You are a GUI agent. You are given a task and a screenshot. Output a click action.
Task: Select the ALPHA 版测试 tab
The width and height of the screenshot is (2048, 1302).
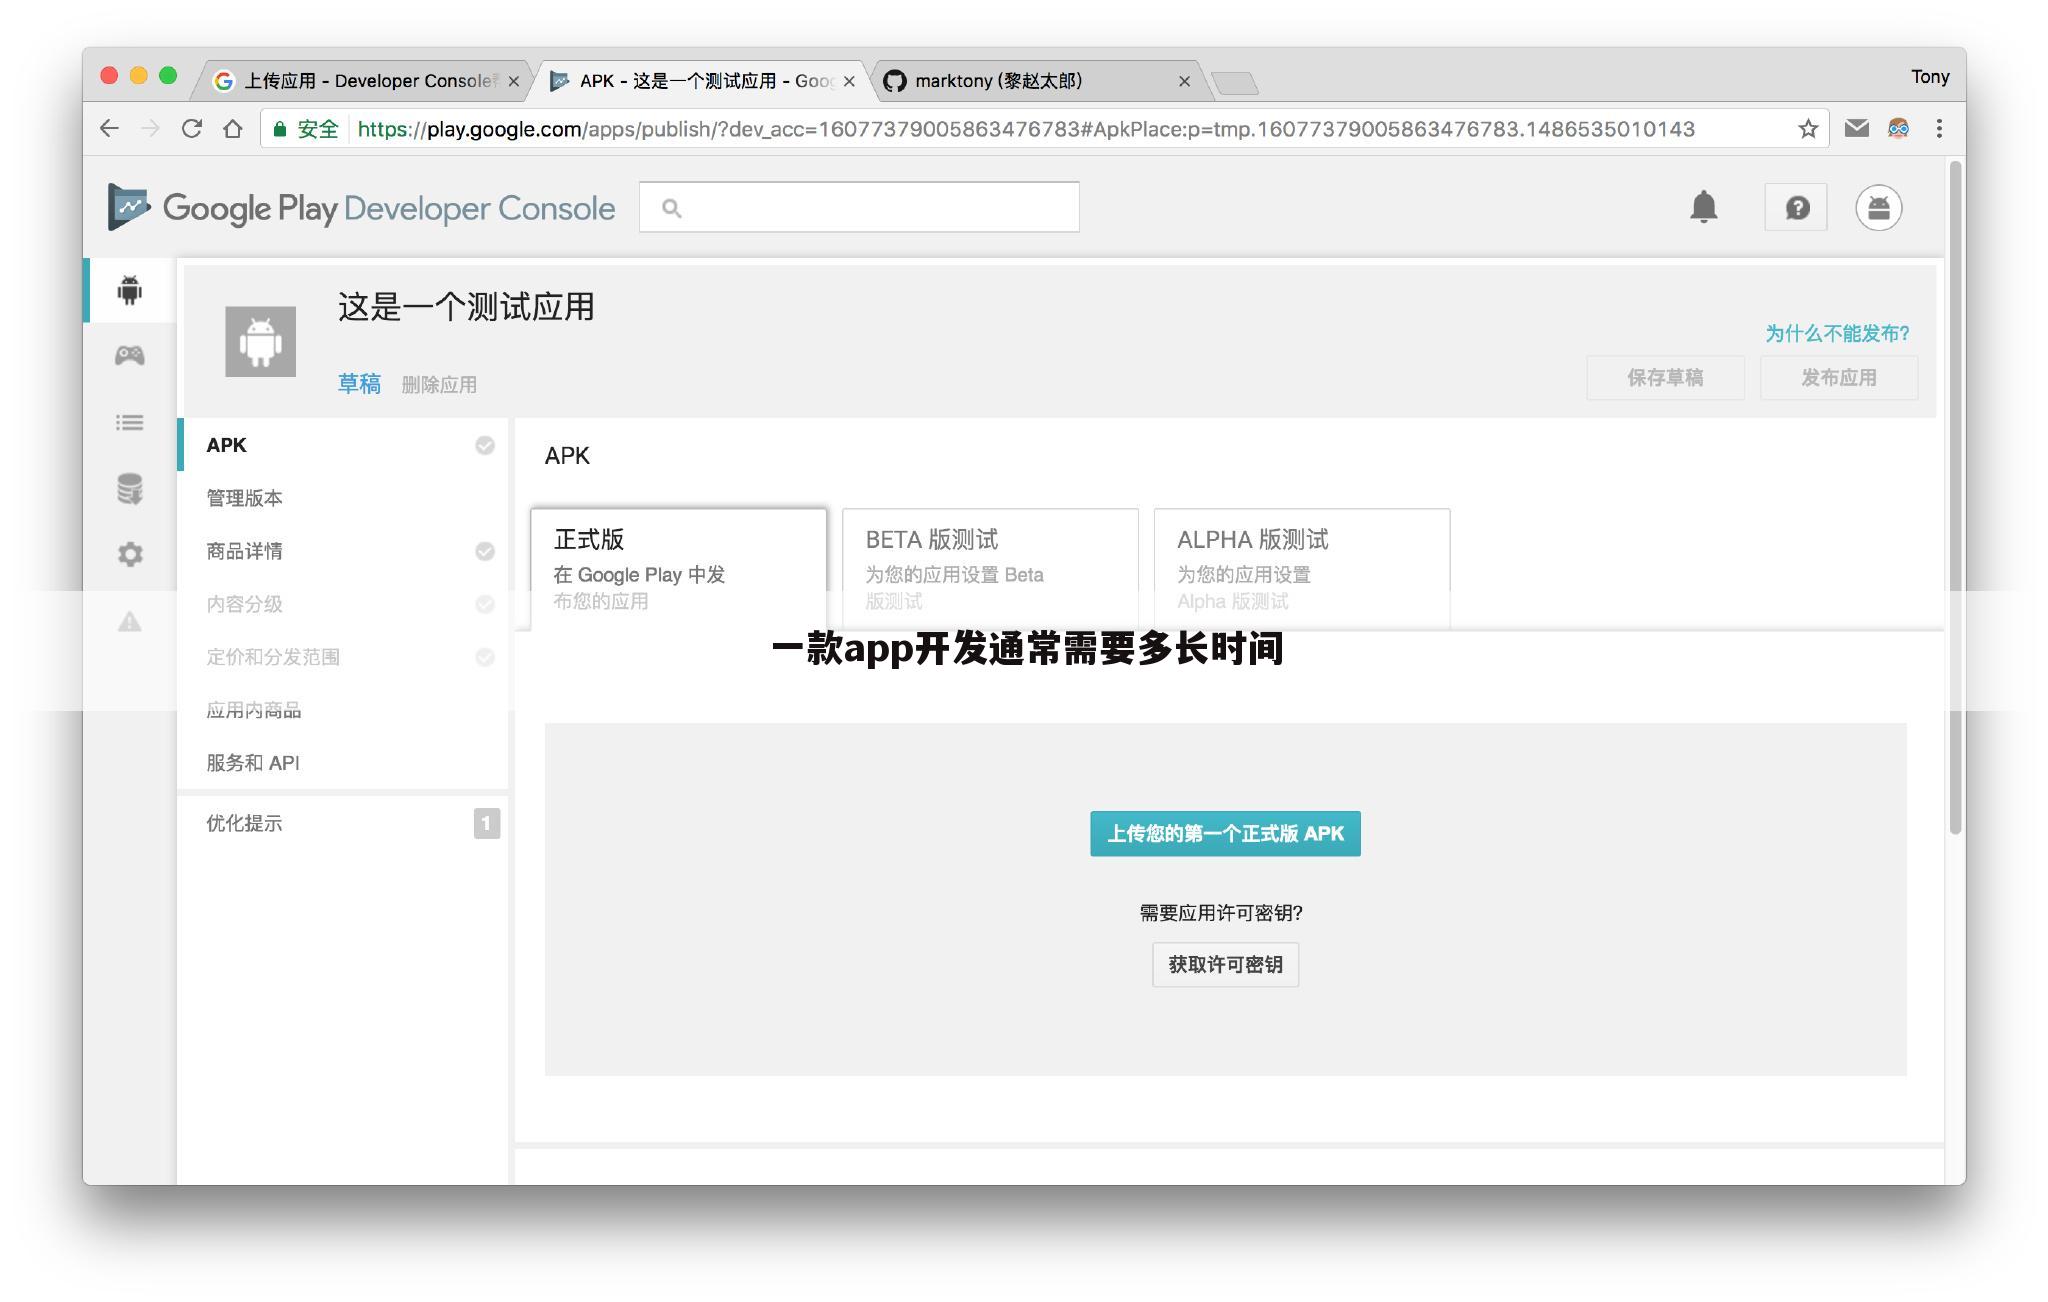1301,569
